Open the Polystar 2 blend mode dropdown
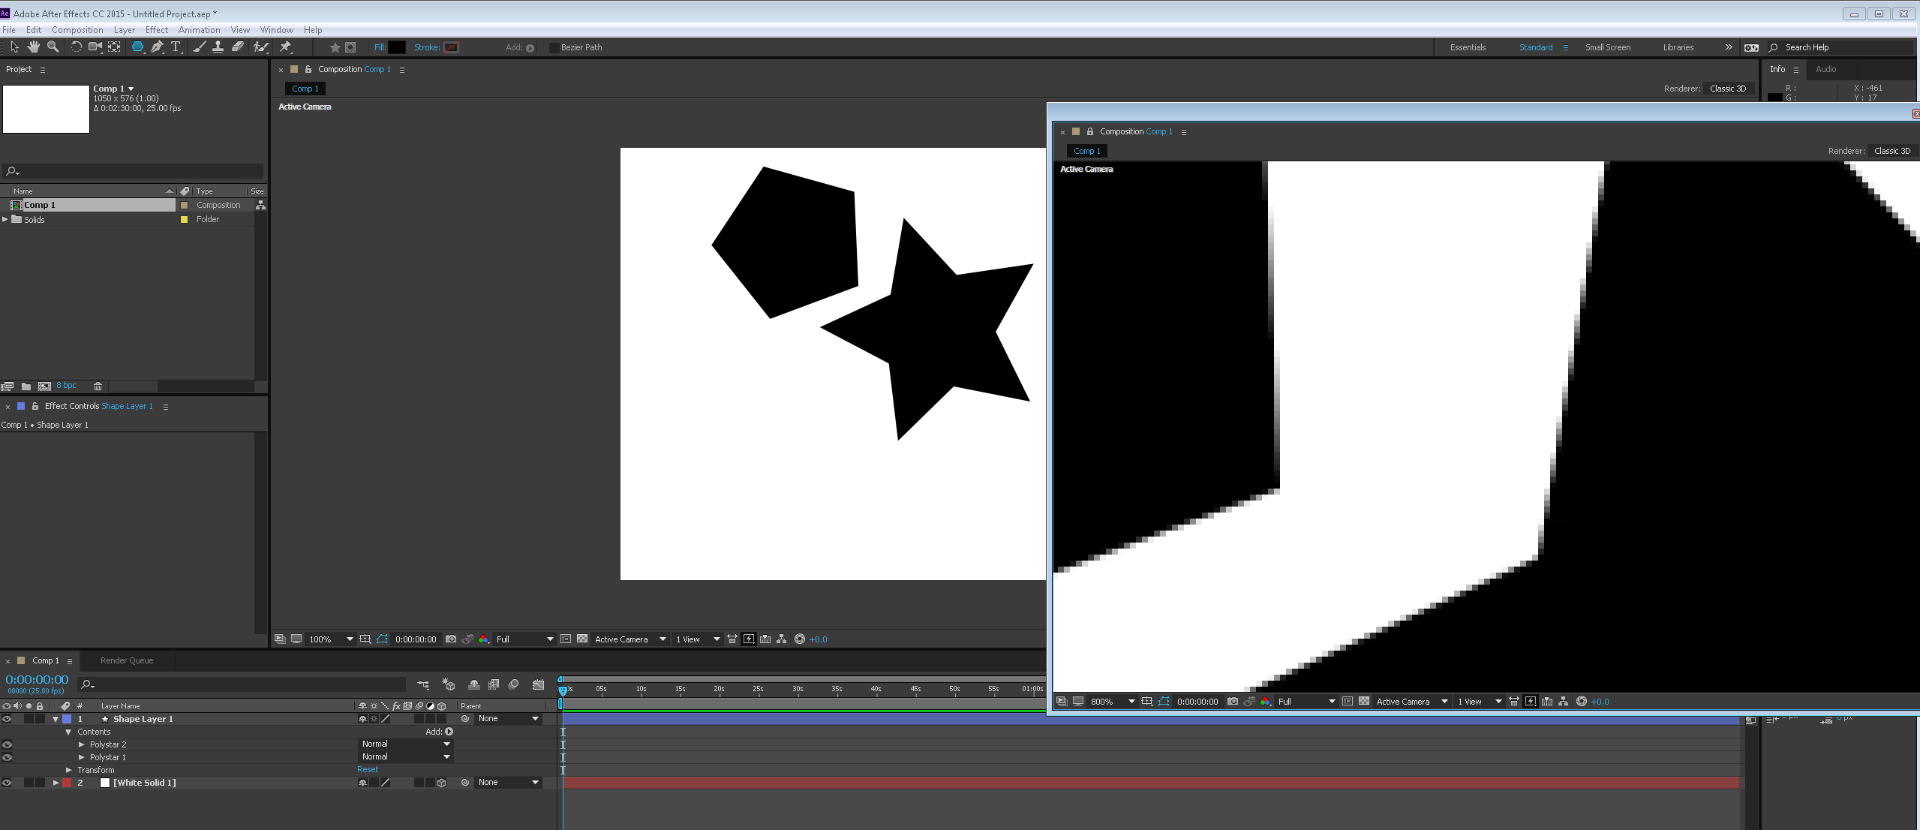The height and width of the screenshot is (830, 1920). click(x=406, y=744)
